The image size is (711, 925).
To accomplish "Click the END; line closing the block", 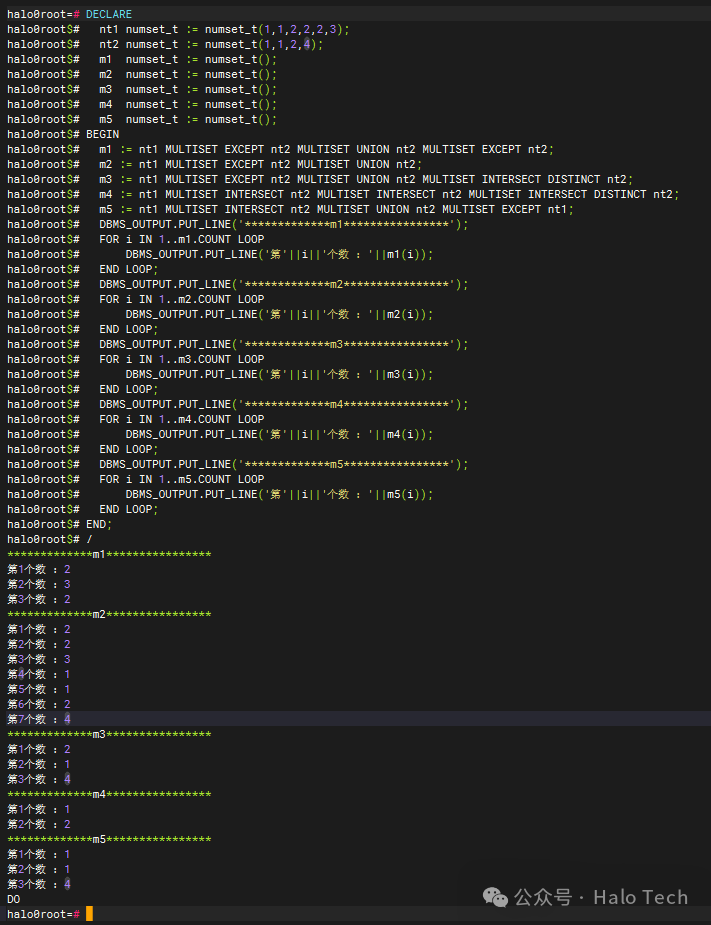I will 99,524.
